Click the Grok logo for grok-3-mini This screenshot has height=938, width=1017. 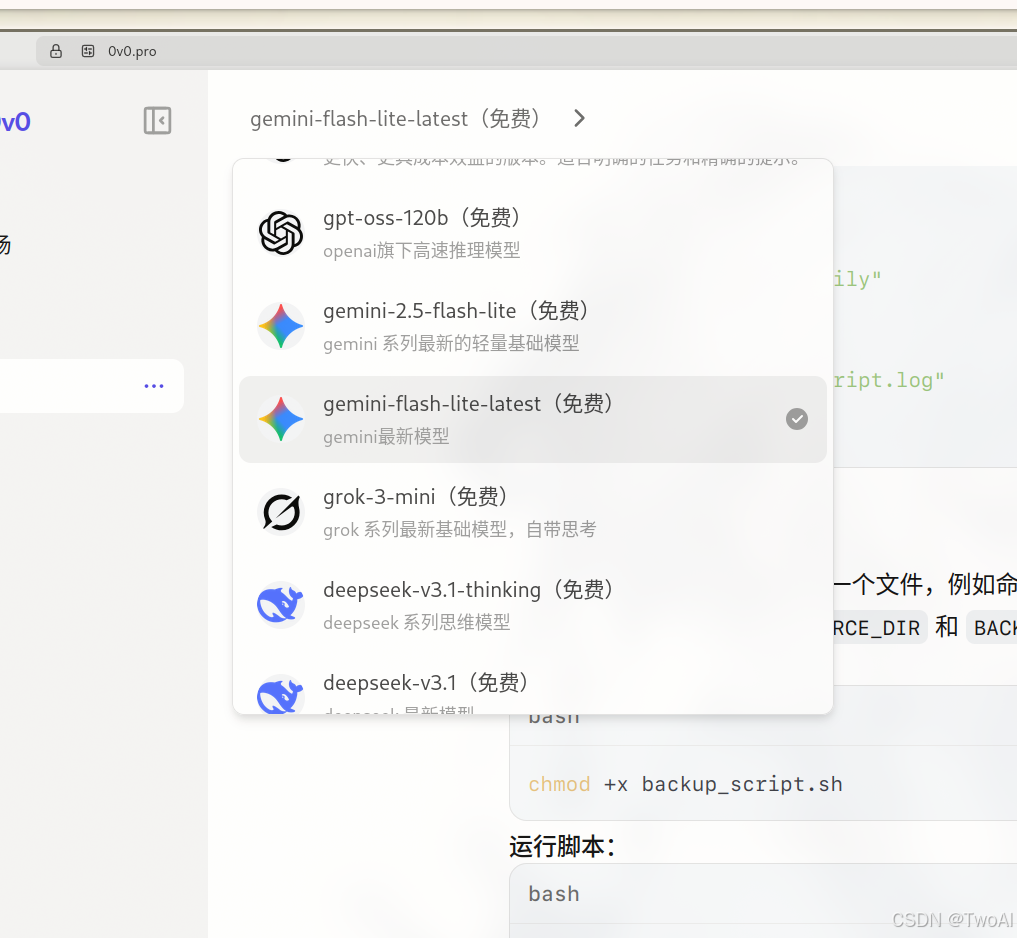281,512
